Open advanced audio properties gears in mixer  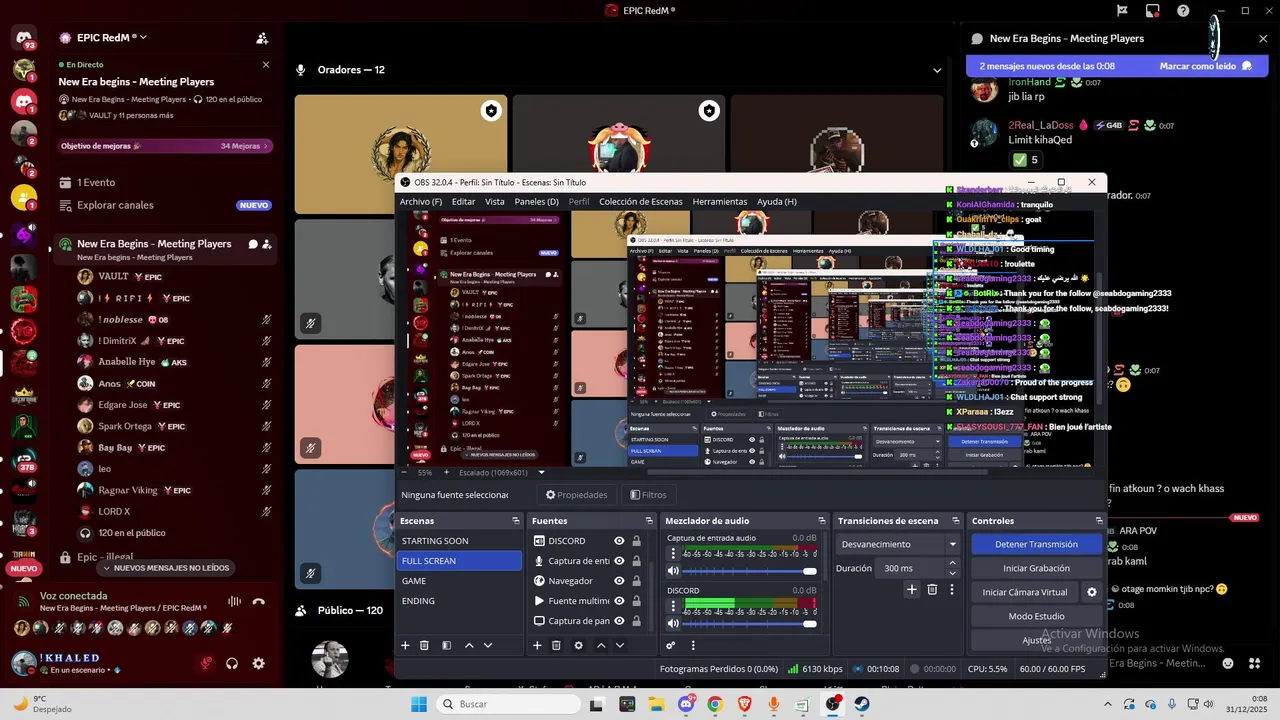click(671, 646)
